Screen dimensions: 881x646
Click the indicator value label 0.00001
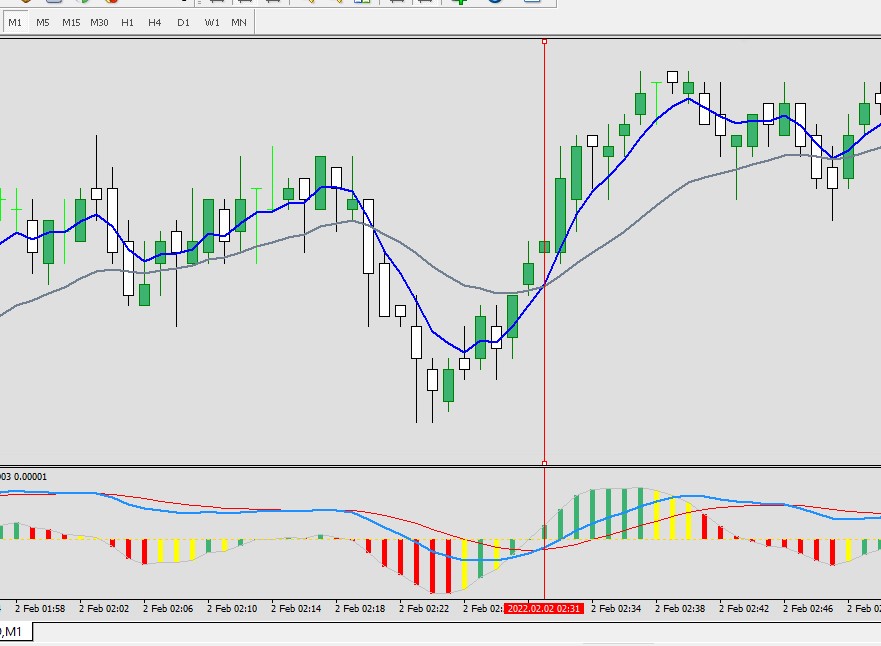click(x=30, y=476)
